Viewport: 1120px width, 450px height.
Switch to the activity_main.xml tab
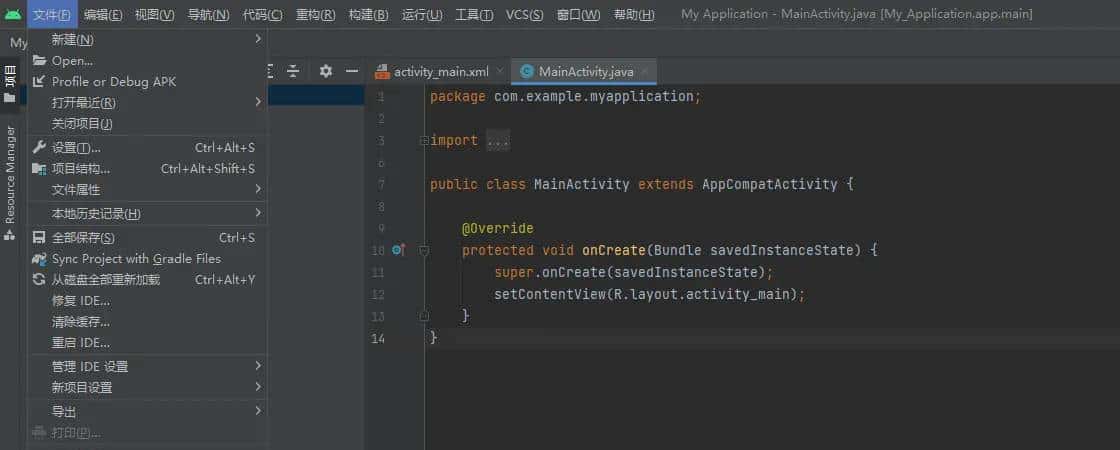(441, 71)
